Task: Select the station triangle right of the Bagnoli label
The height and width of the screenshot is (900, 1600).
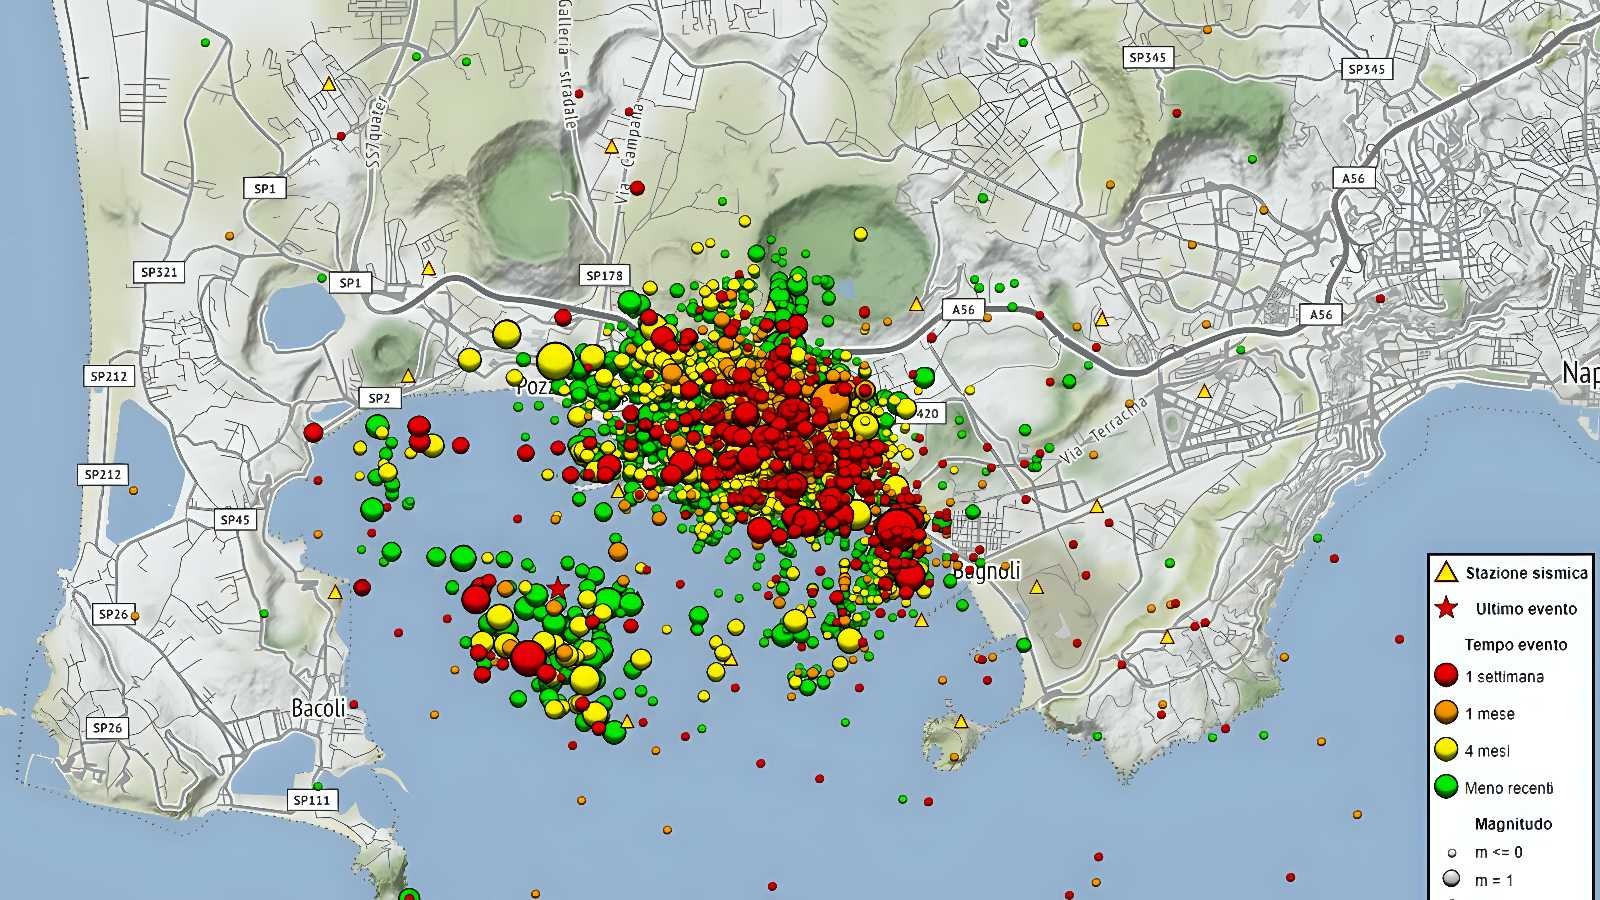Action: click(1037, 587)
